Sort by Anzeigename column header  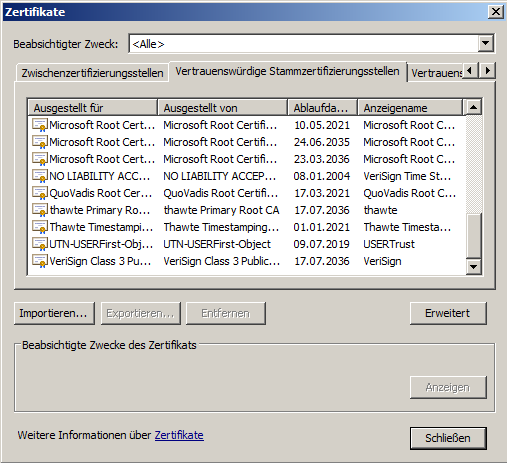coord(410,108)
